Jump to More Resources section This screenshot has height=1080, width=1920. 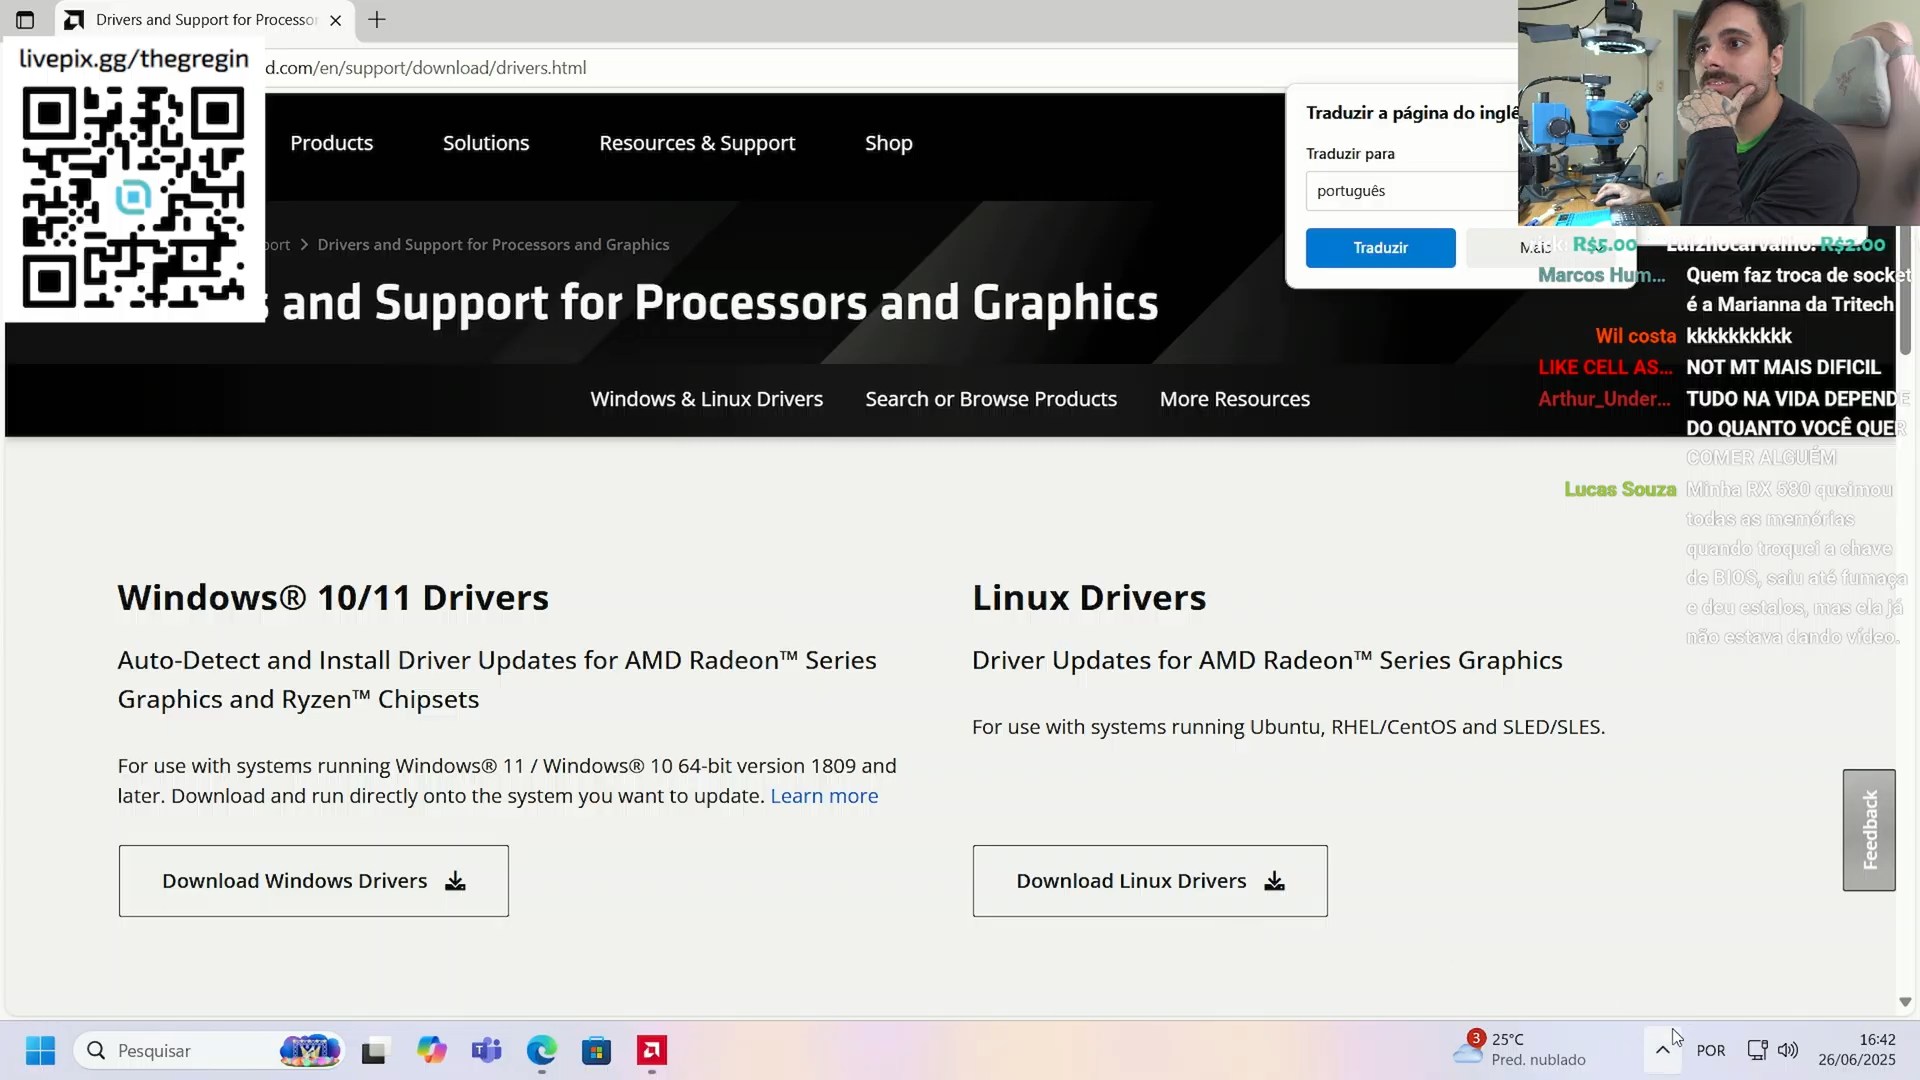pos(1234,399)
